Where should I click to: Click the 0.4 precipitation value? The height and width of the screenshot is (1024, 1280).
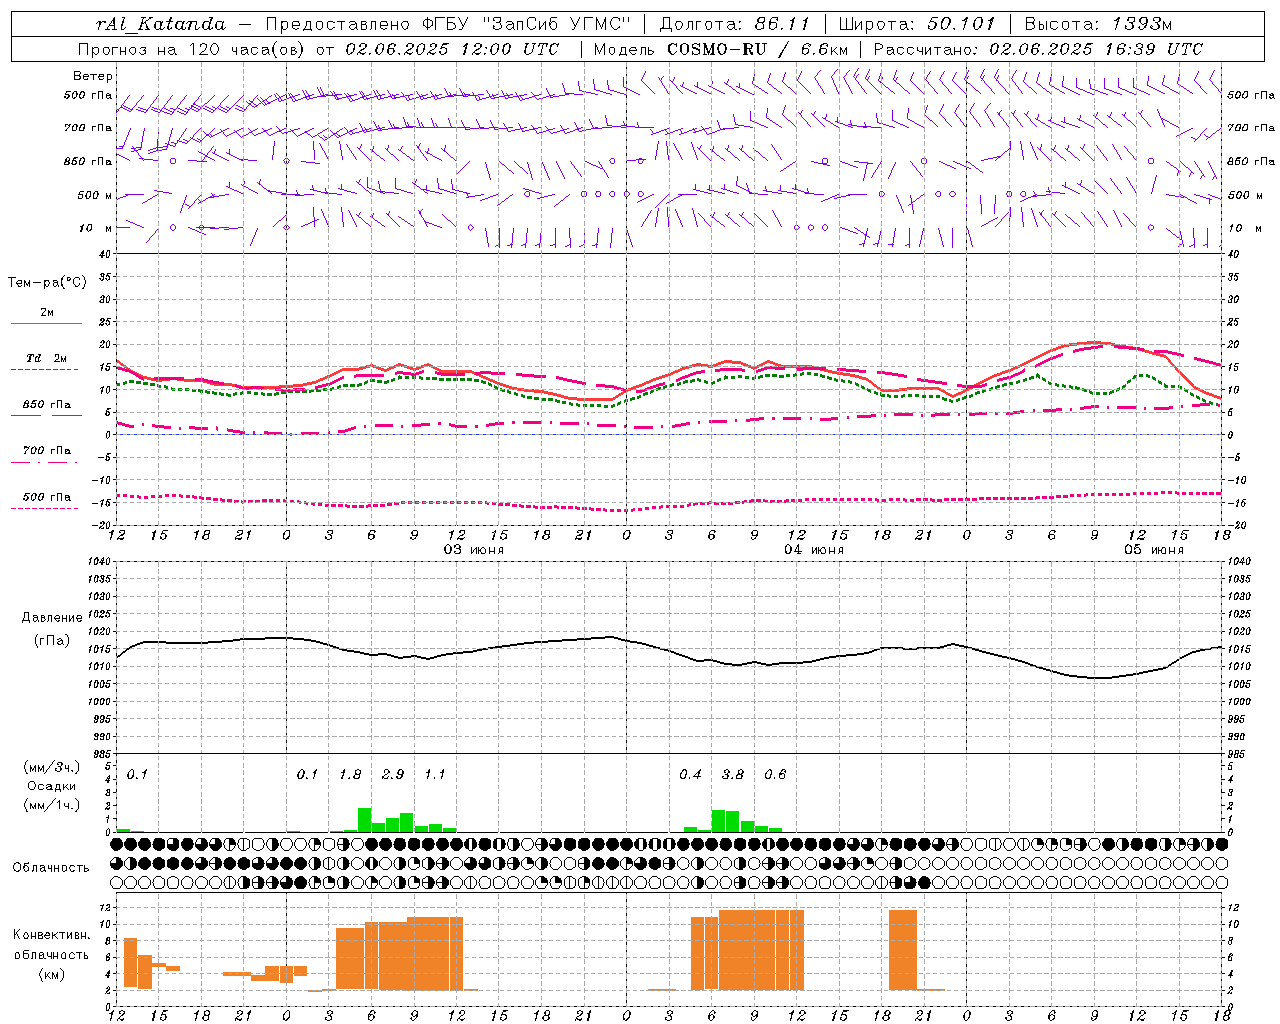point(690,775)
